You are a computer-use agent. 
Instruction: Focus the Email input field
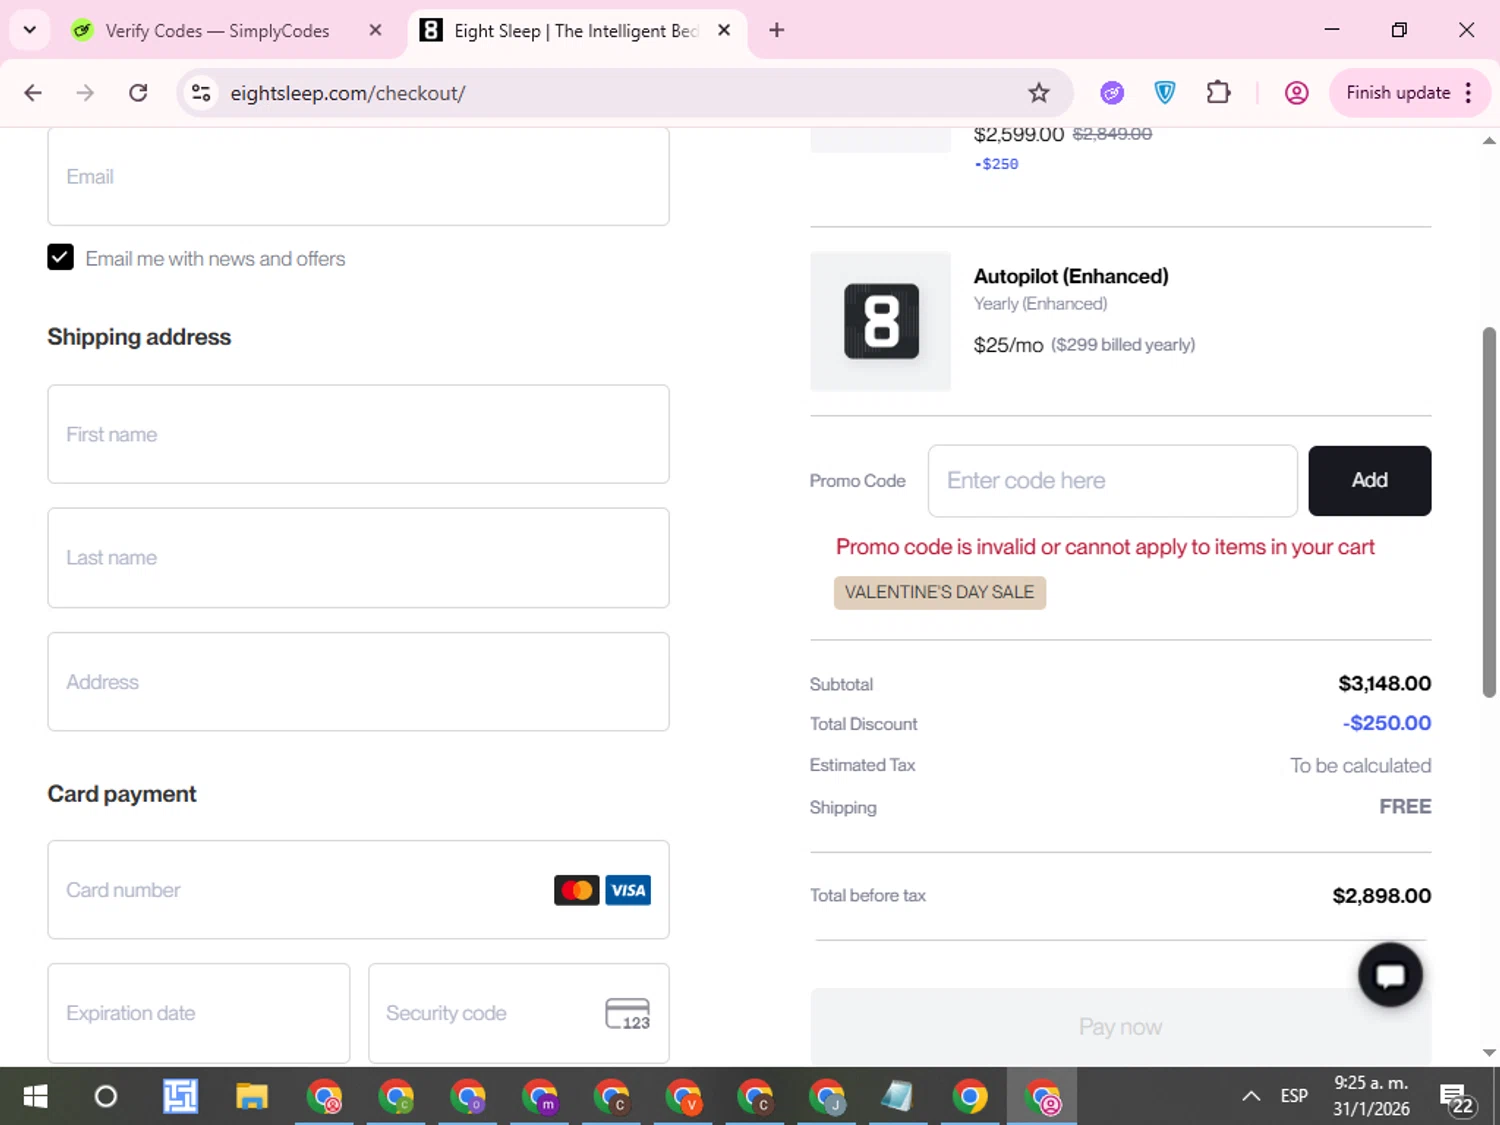[358, 176]
